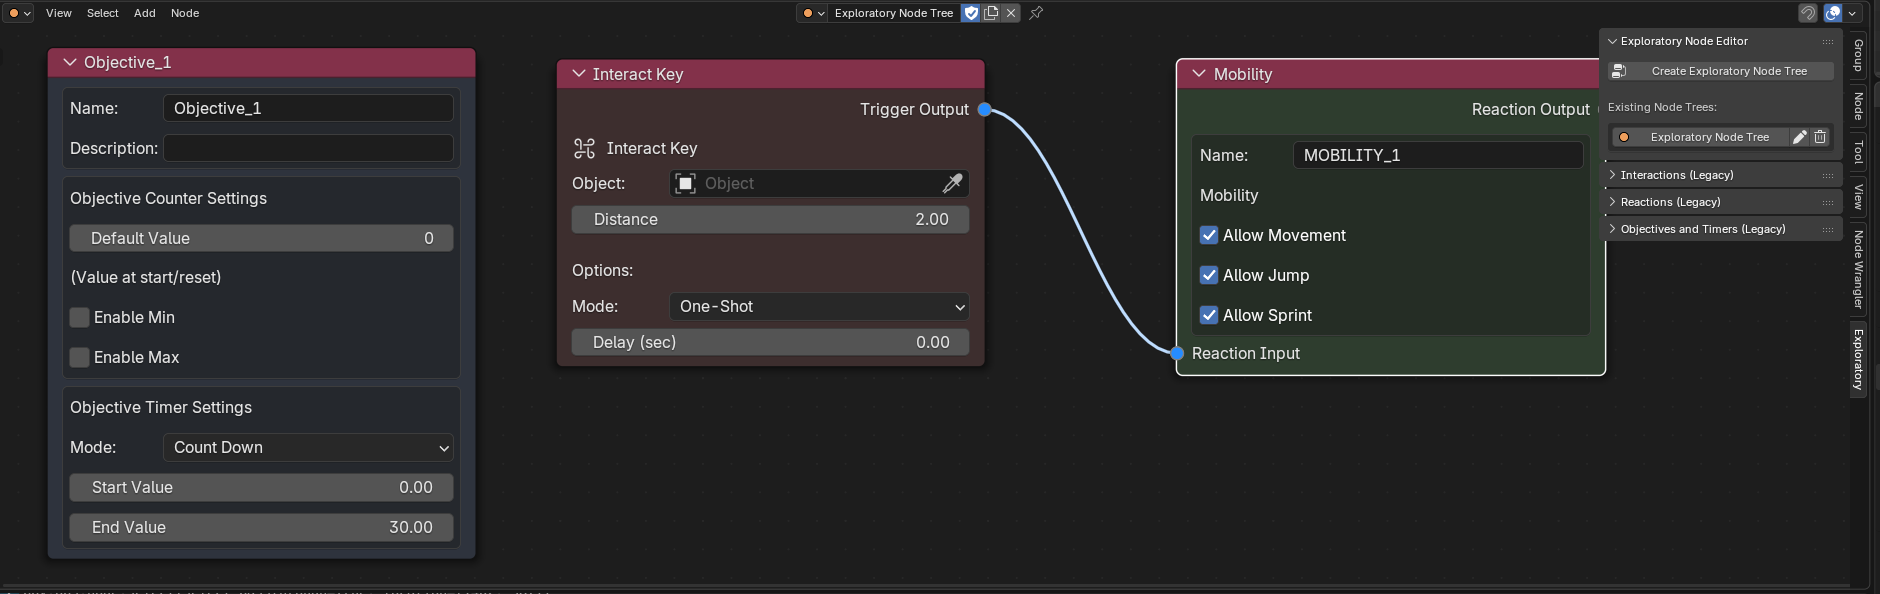Click the Distance value slider

pos(770,219)
